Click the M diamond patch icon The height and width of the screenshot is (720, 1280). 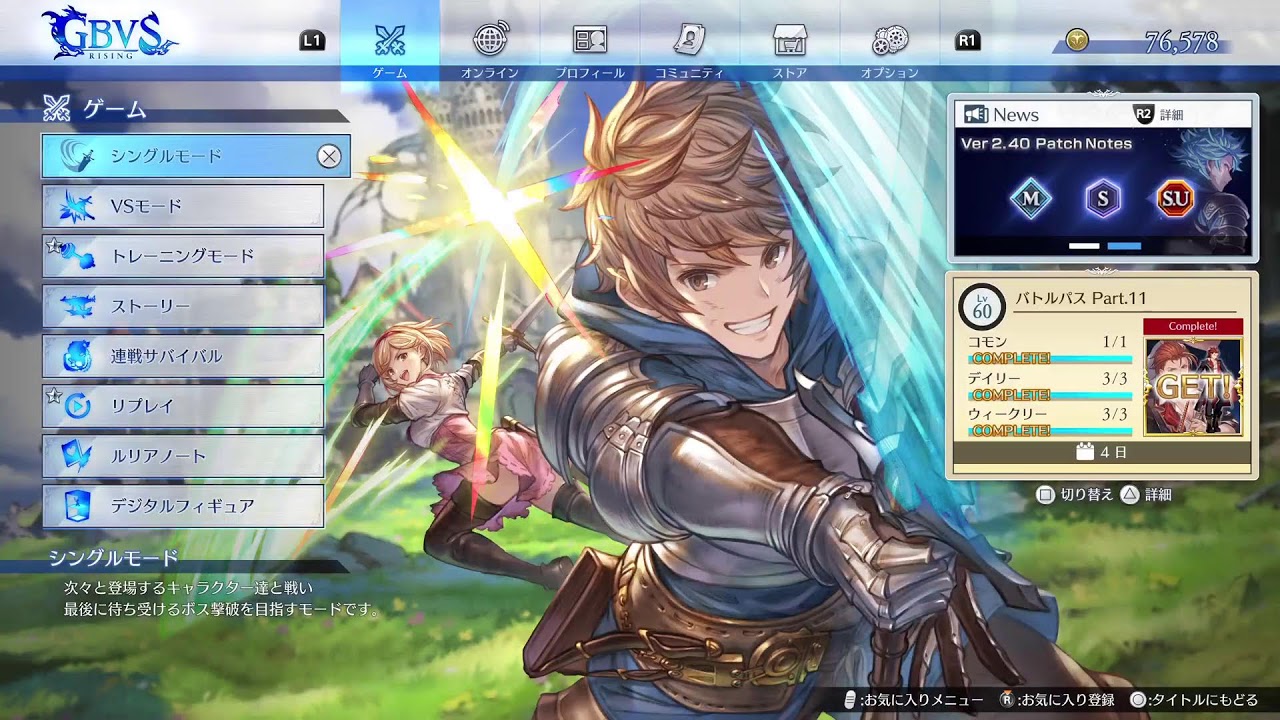coord(1031,198)
